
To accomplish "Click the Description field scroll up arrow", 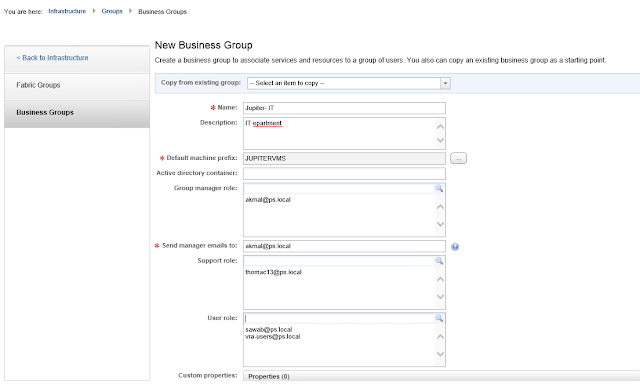I will 440,127.
